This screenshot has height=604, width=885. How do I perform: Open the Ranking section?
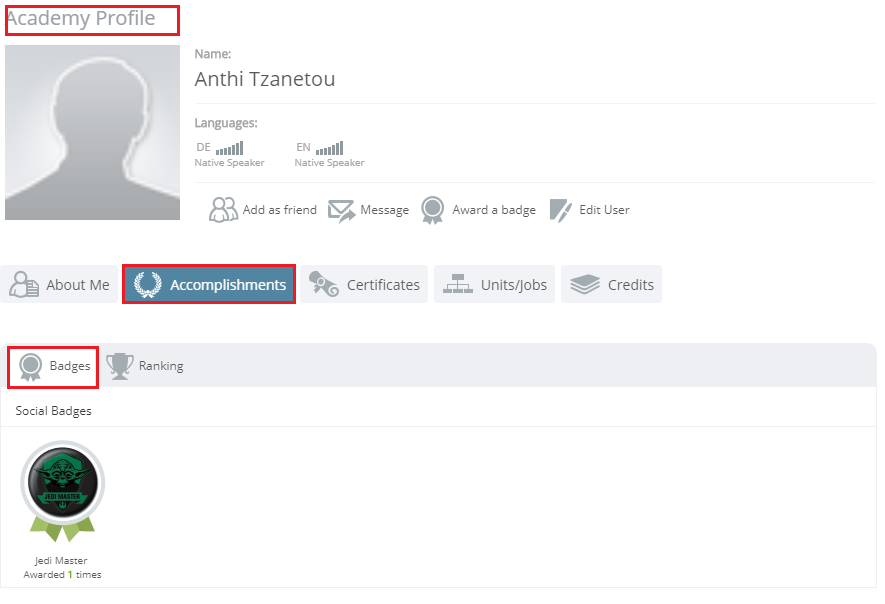pyautogui.click(x=146, y=365)
